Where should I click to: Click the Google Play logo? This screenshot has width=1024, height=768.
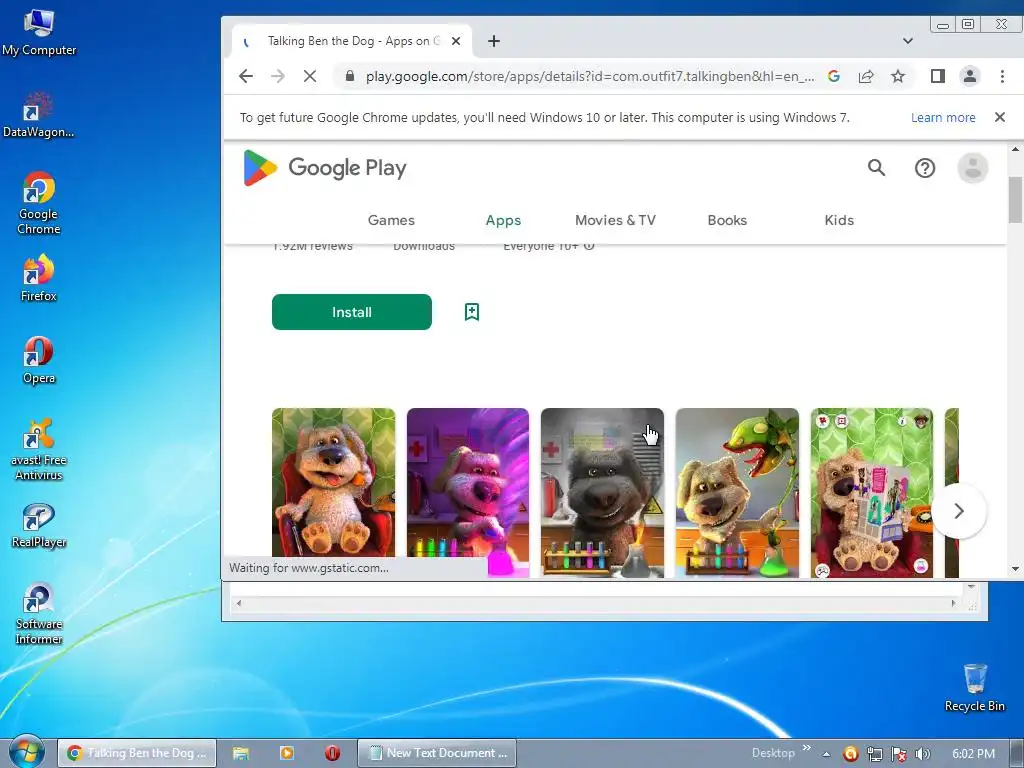tap(325, 168)
